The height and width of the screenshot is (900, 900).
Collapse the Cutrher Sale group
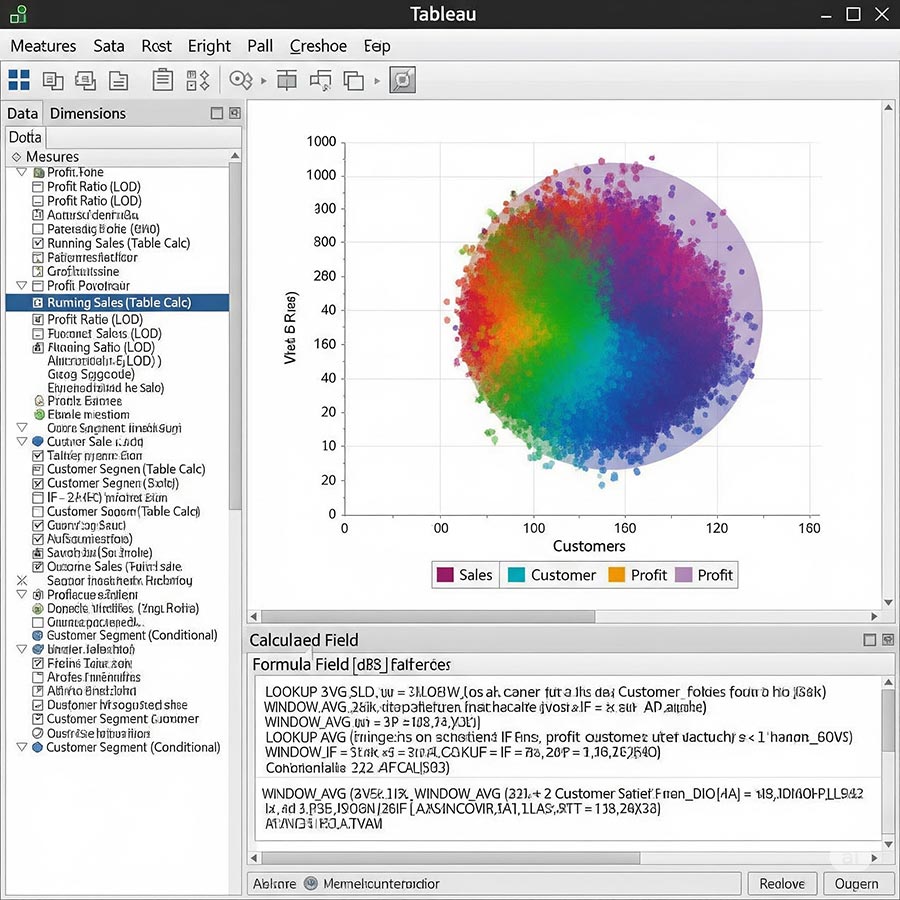tap(22, 441)
